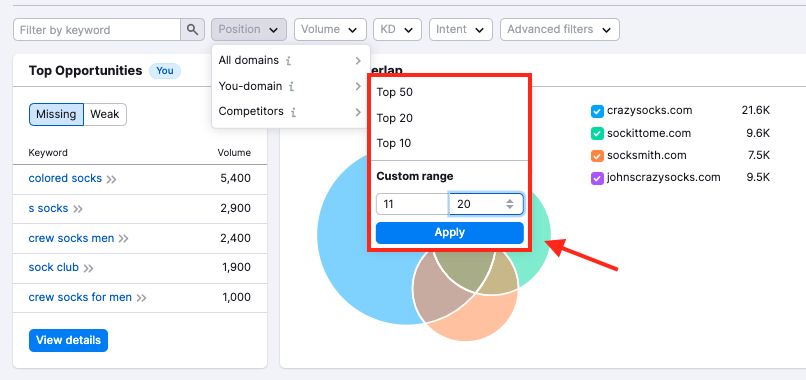Click the View details button

click(x=68, y=340)
